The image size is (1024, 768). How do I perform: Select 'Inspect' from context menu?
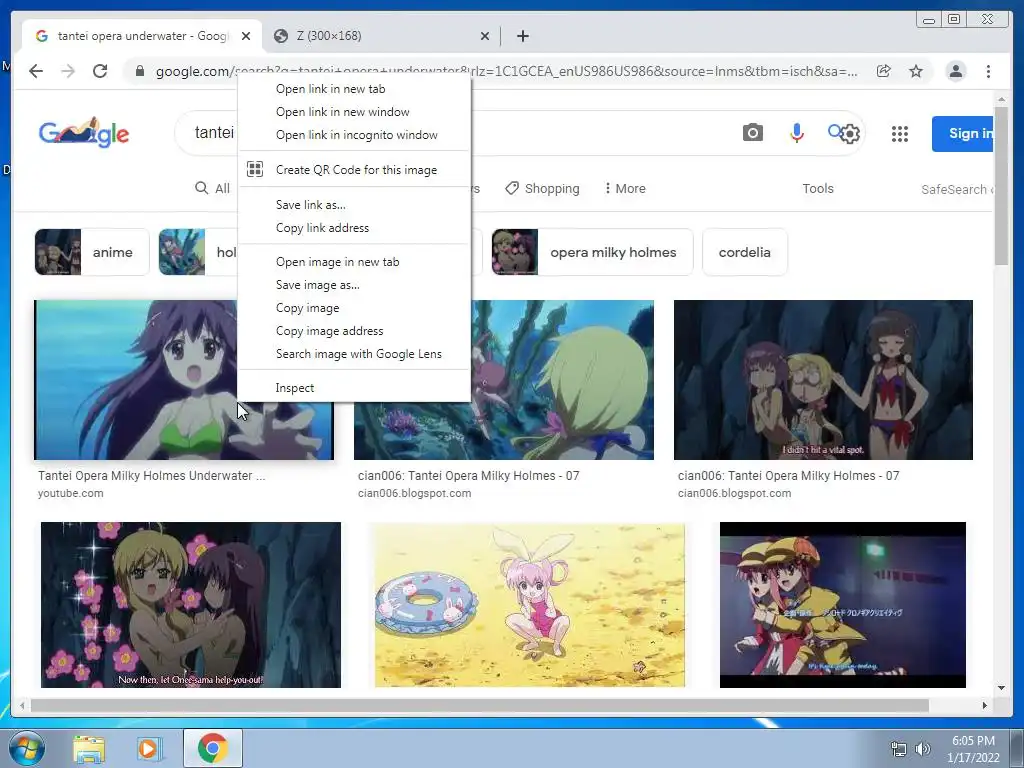tap(354, 388)
